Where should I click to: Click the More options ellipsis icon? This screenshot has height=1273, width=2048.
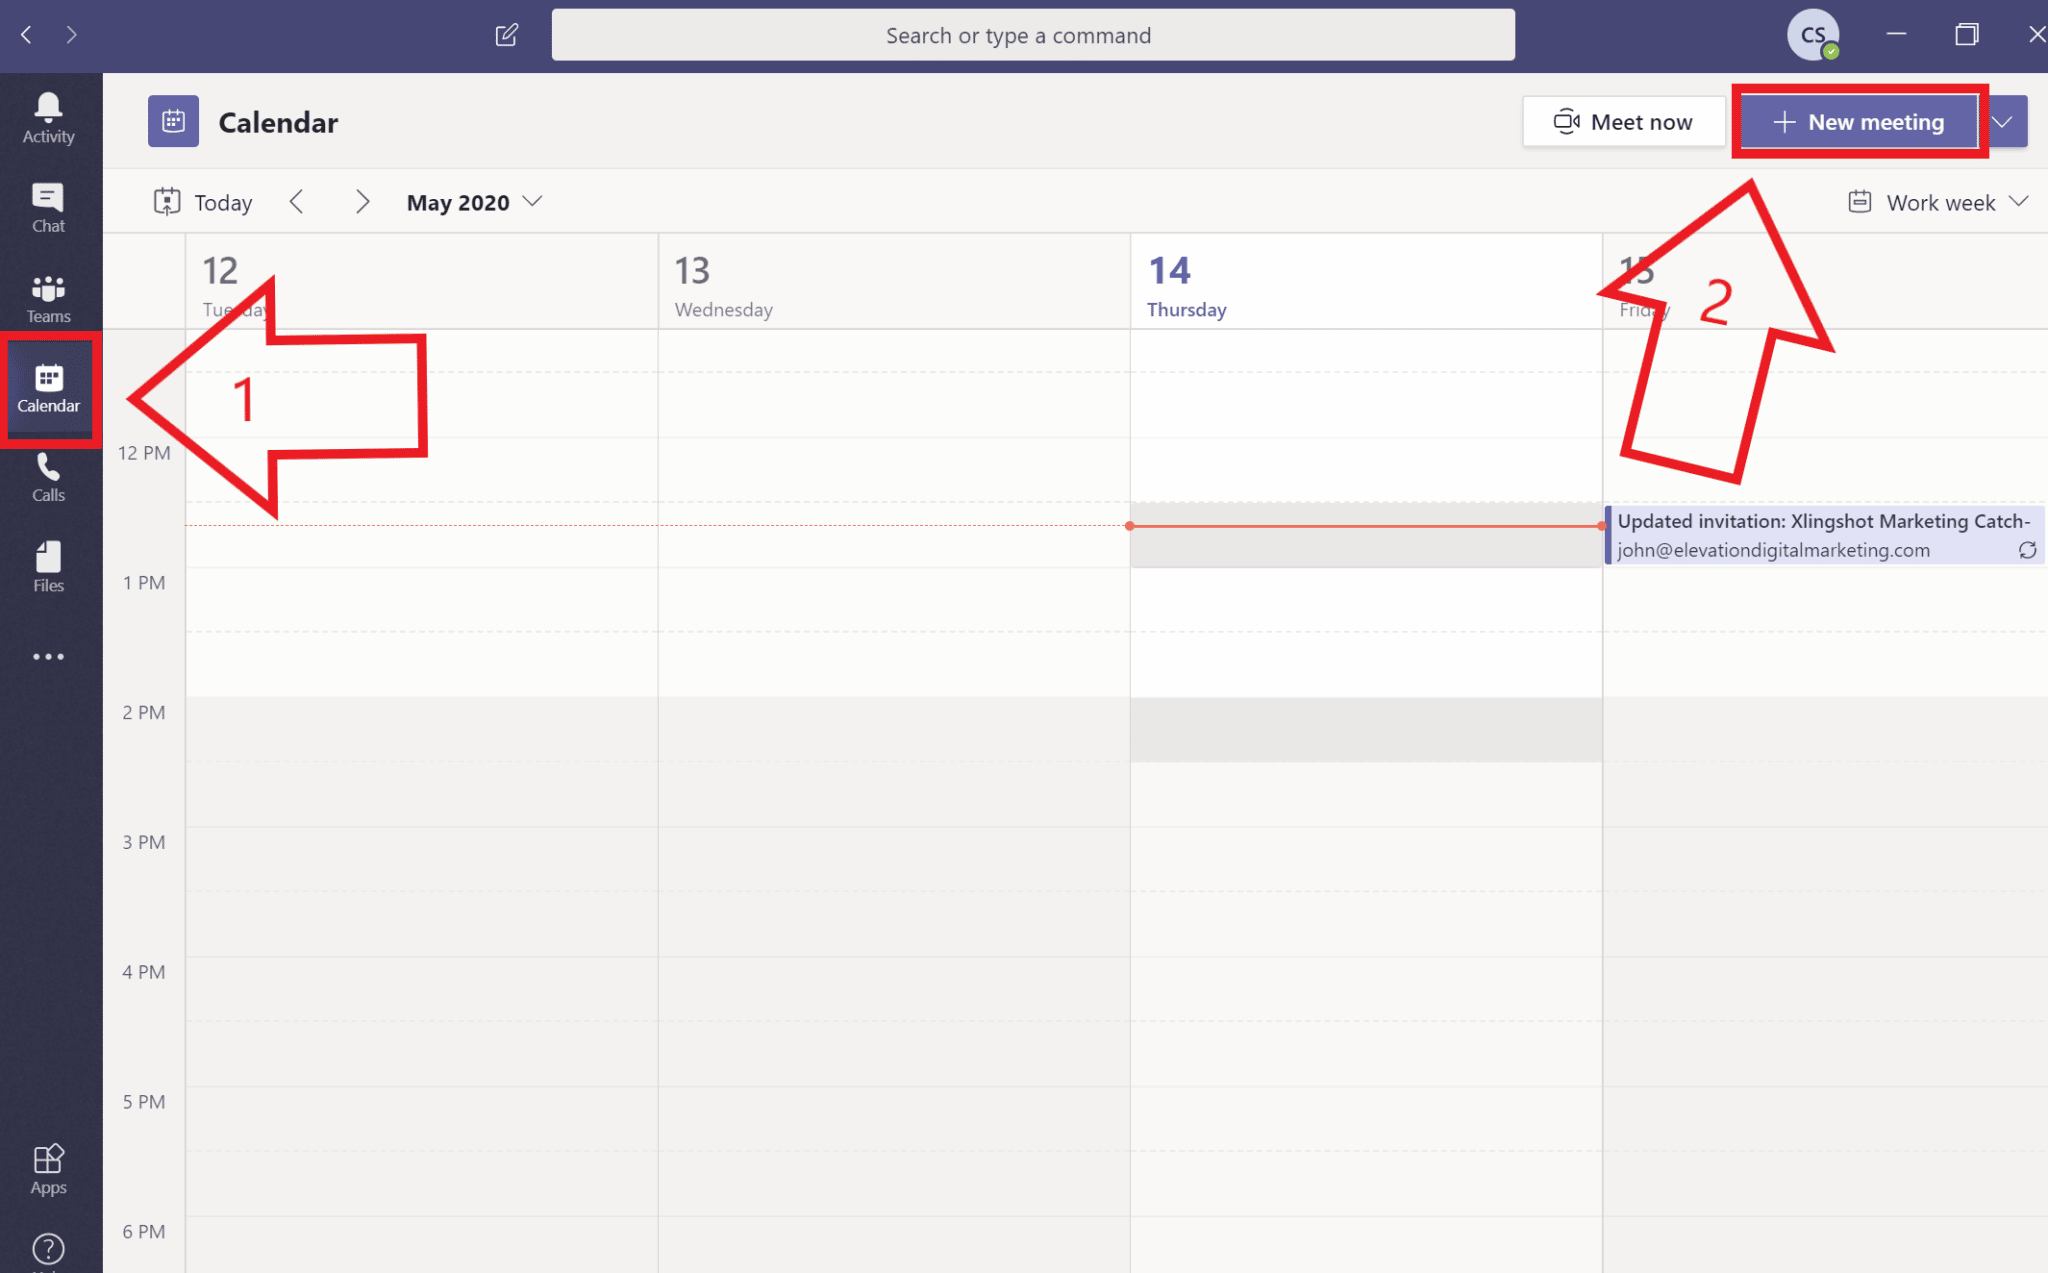[50, 654]
